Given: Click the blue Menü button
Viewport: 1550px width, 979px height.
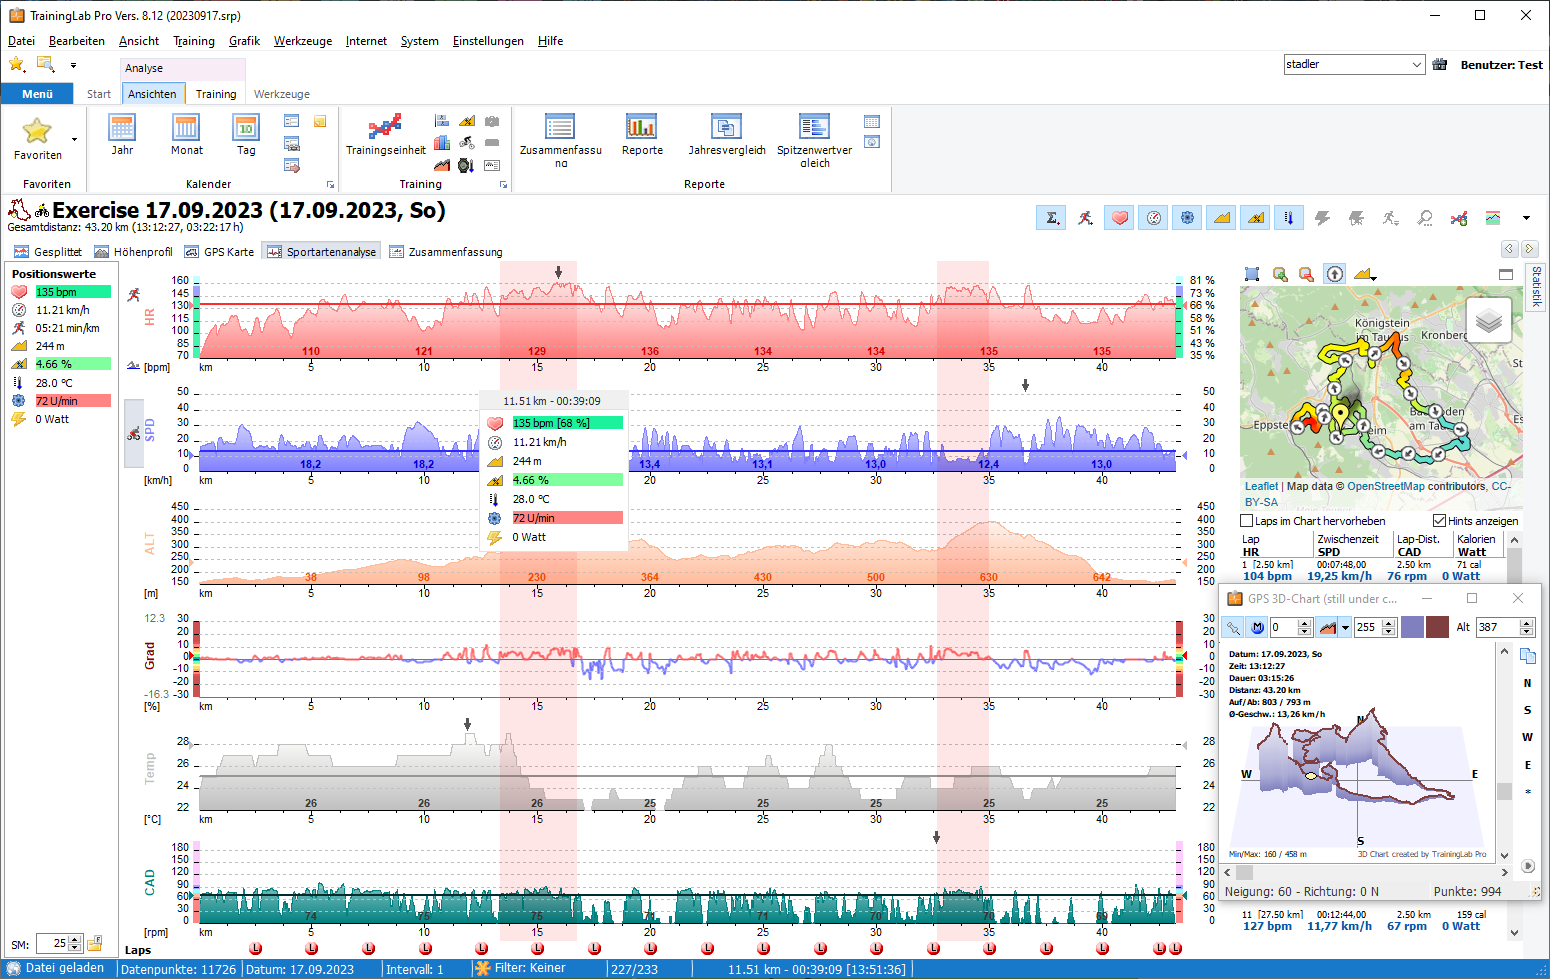Looking at the screenshot, I should (37, 94).
